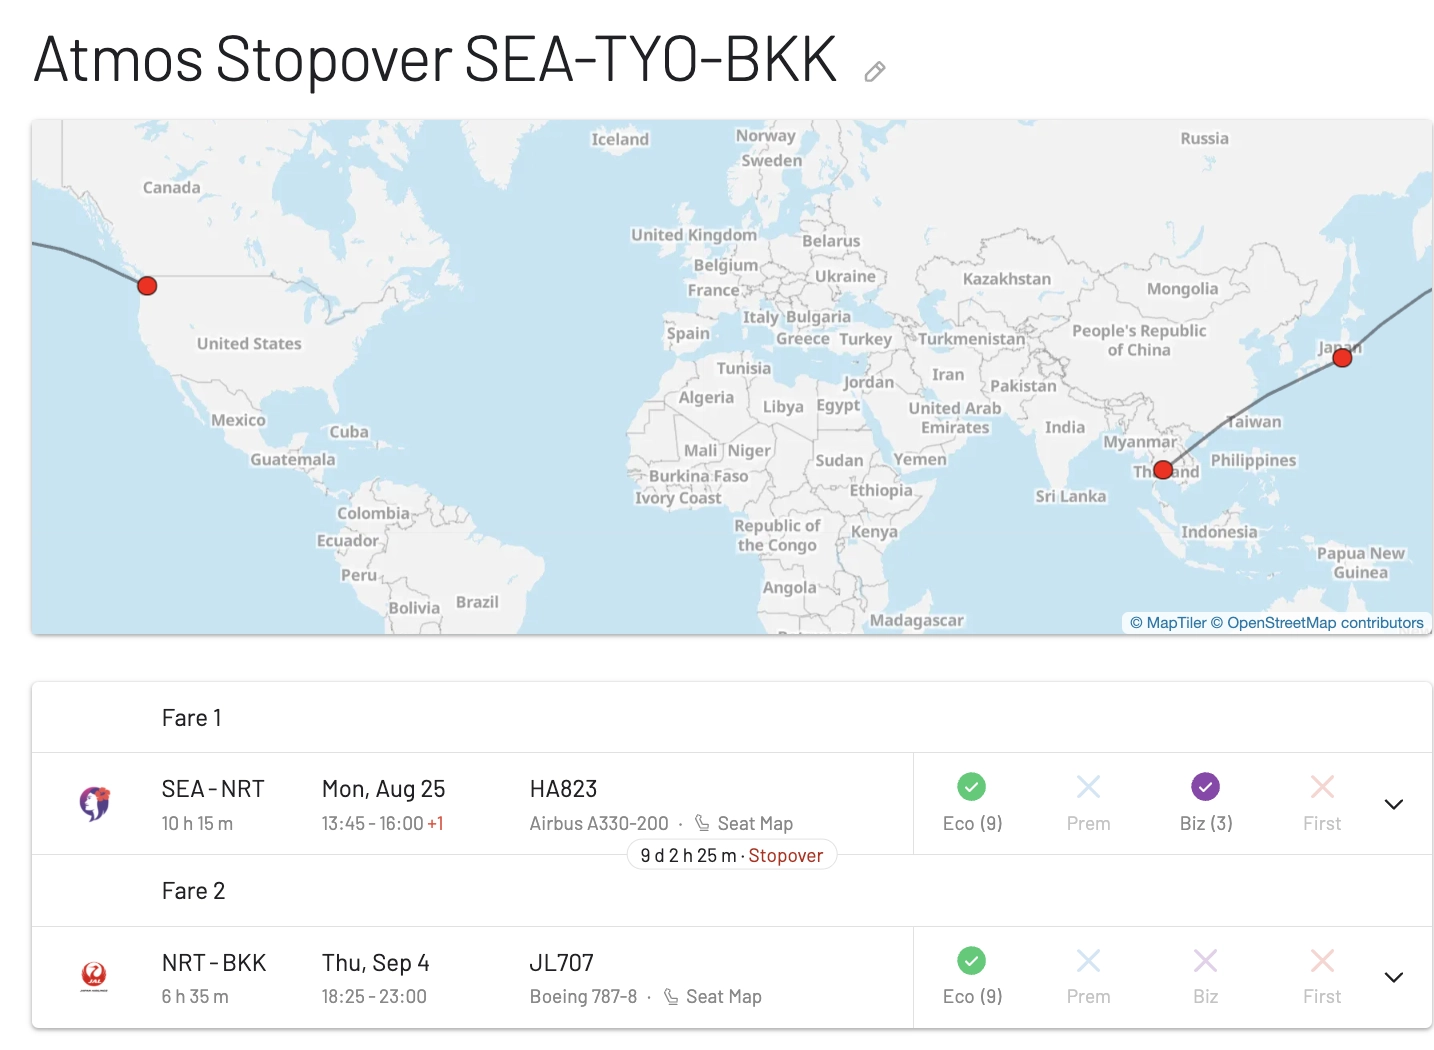Click the seat icon next to HA823 Seat Map
The width and height of the screenshot is (1434, 1050).
click(702, 823)
